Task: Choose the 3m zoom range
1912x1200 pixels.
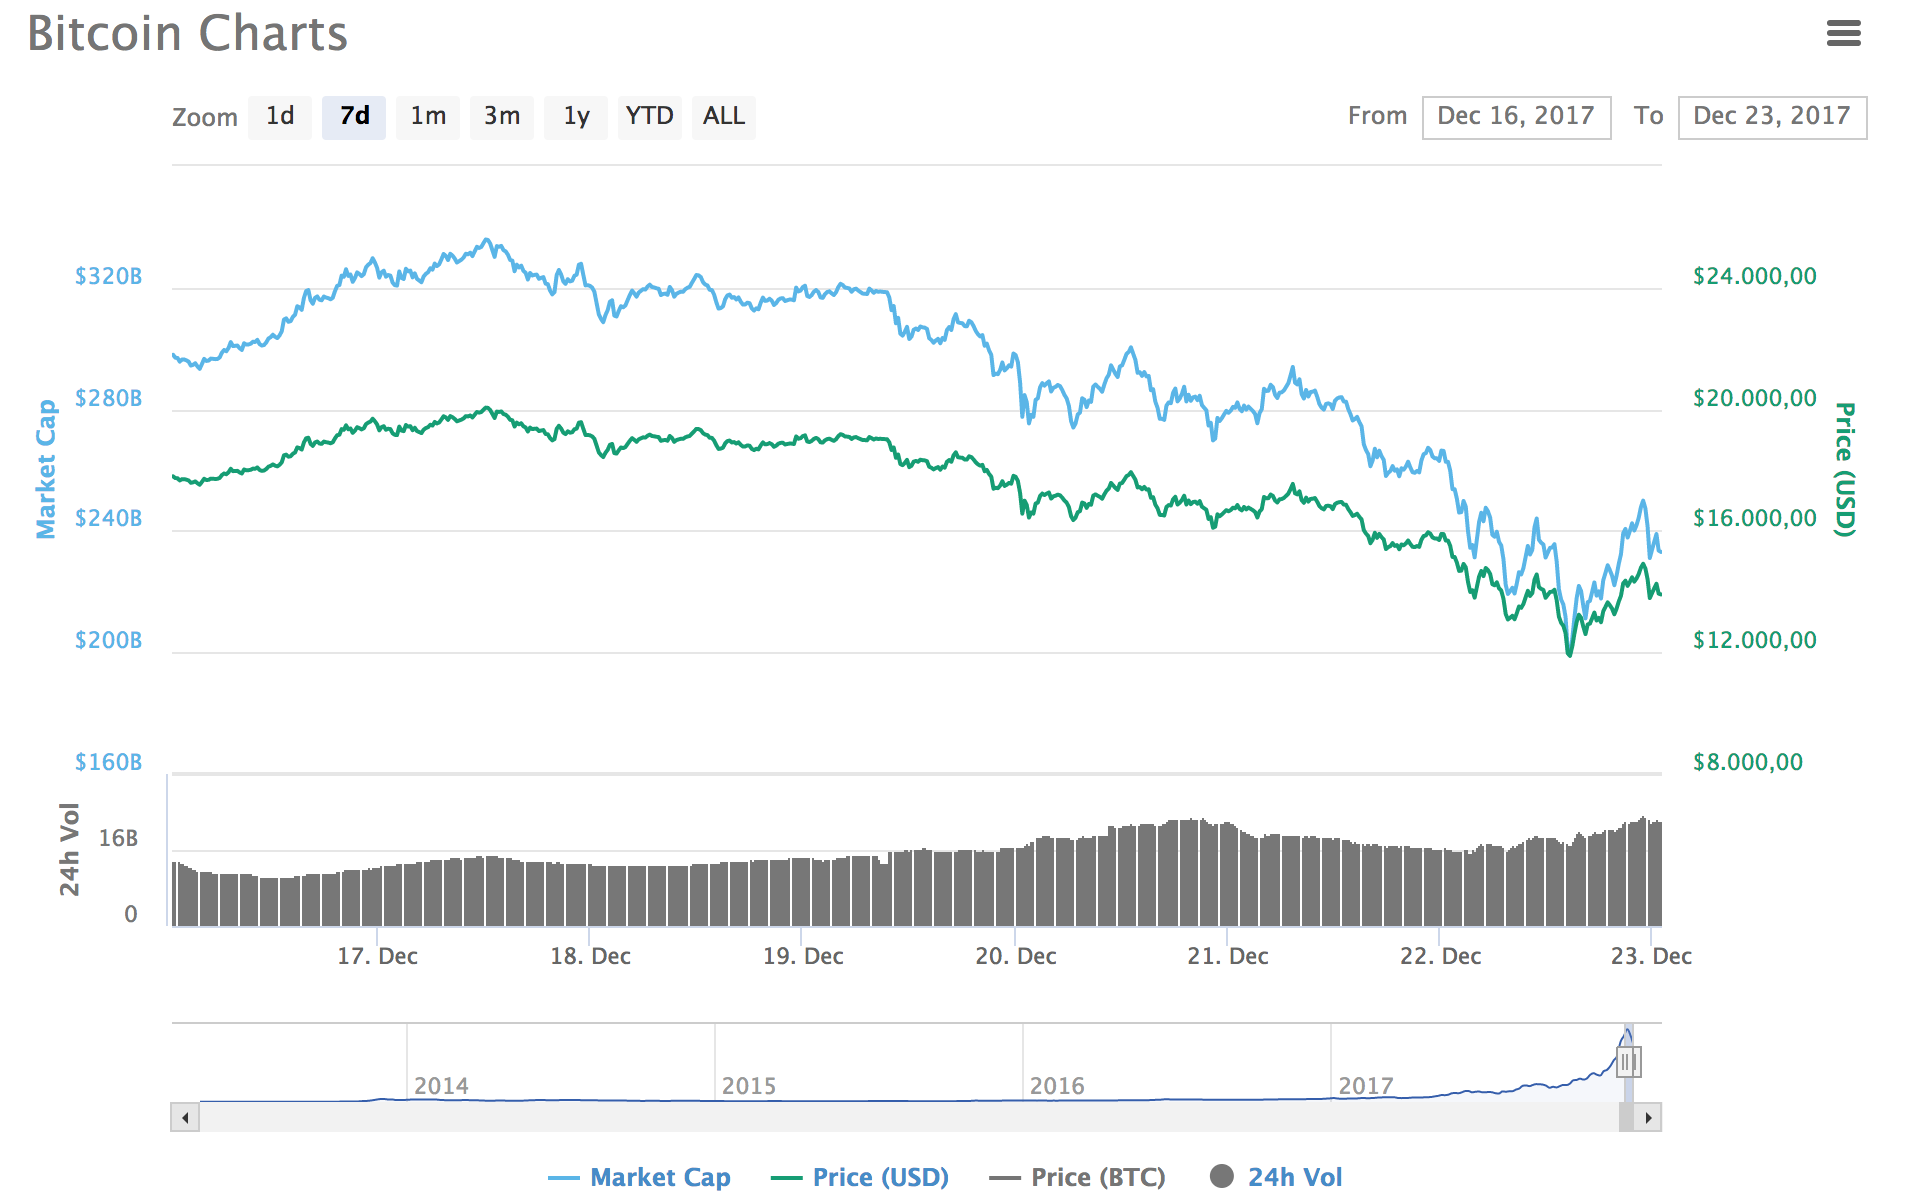Action: pos(502,117)
